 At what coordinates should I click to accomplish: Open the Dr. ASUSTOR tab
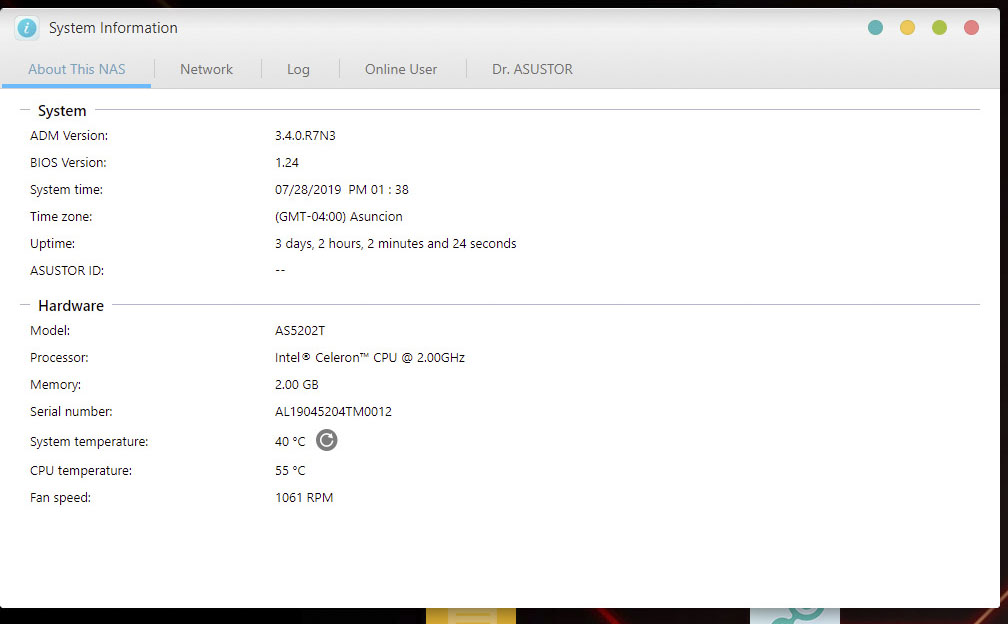coord(532,69)
